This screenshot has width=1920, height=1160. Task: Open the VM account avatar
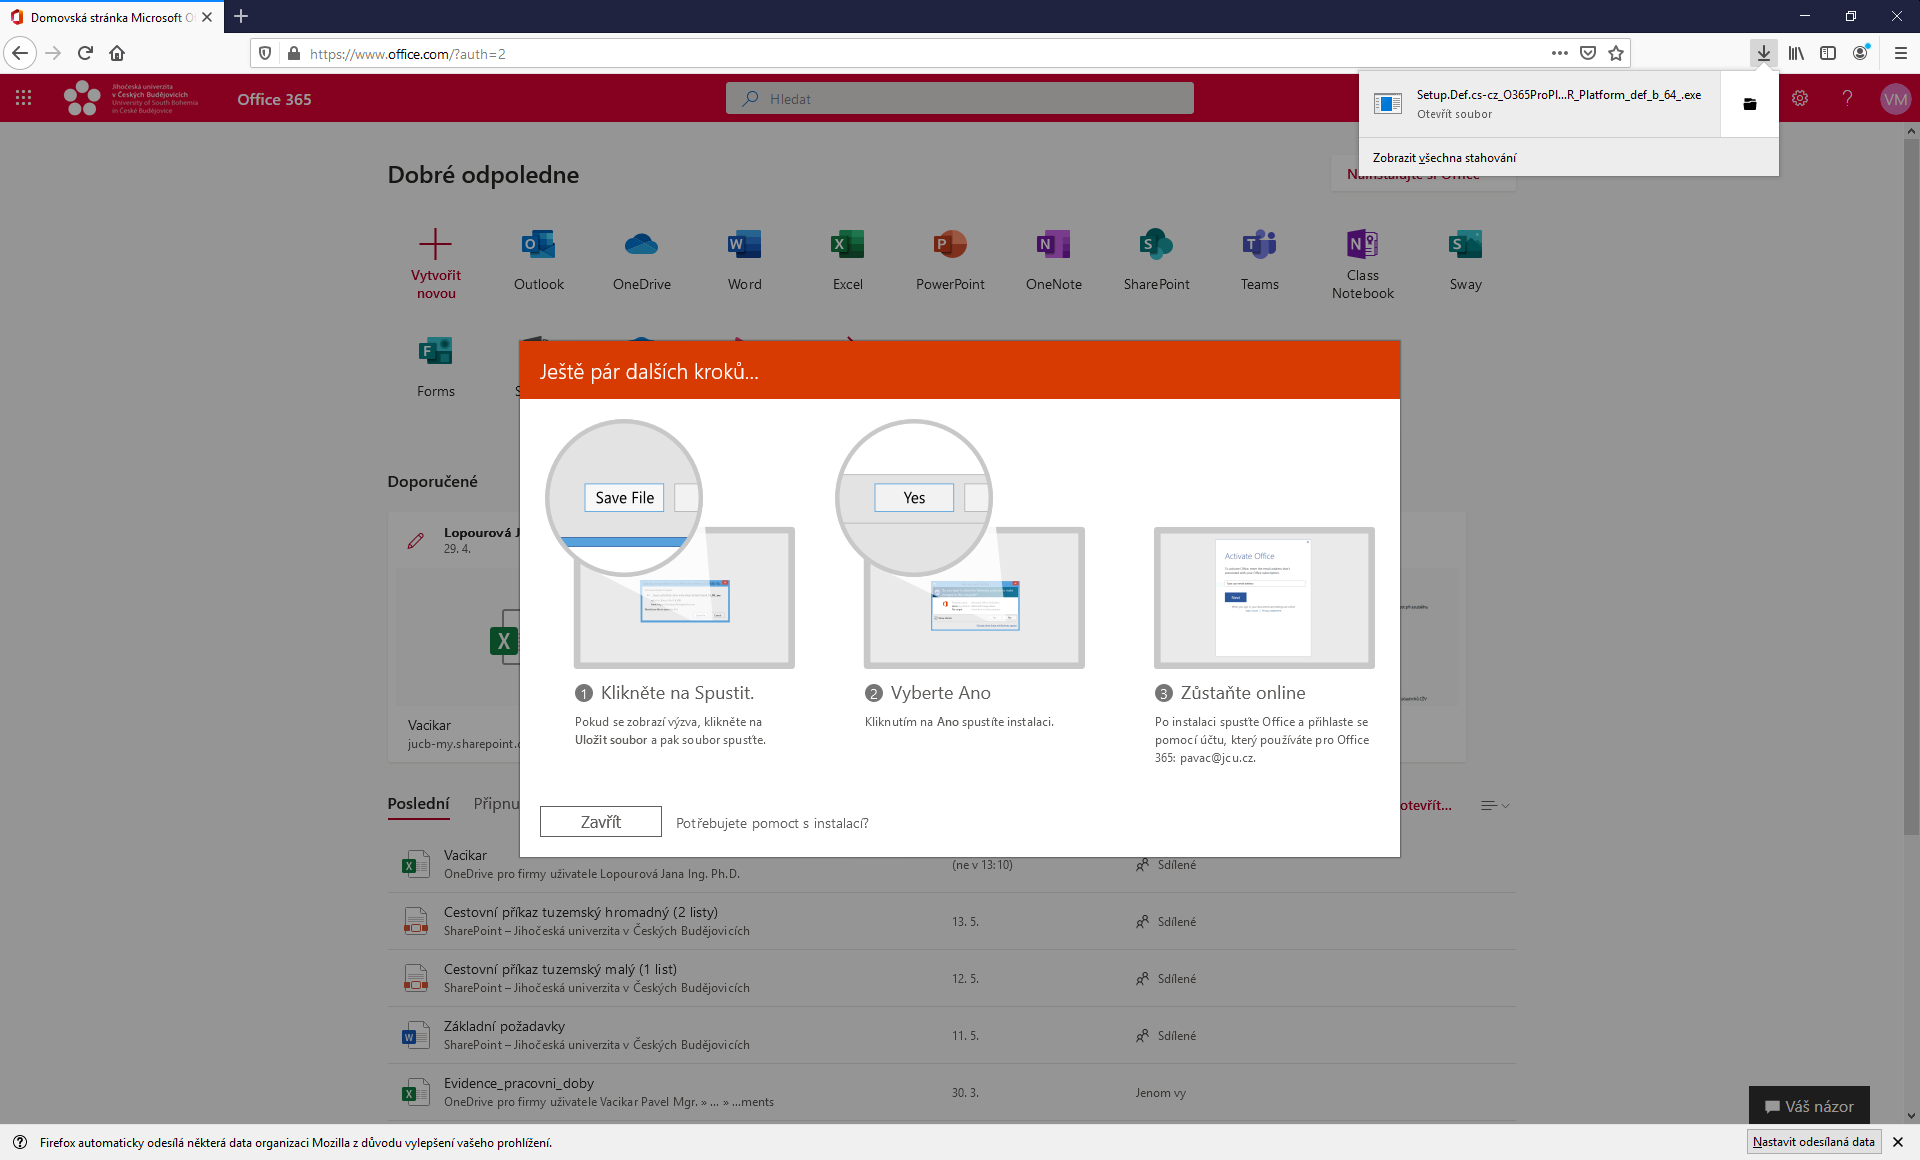(x=1895, y=98)
